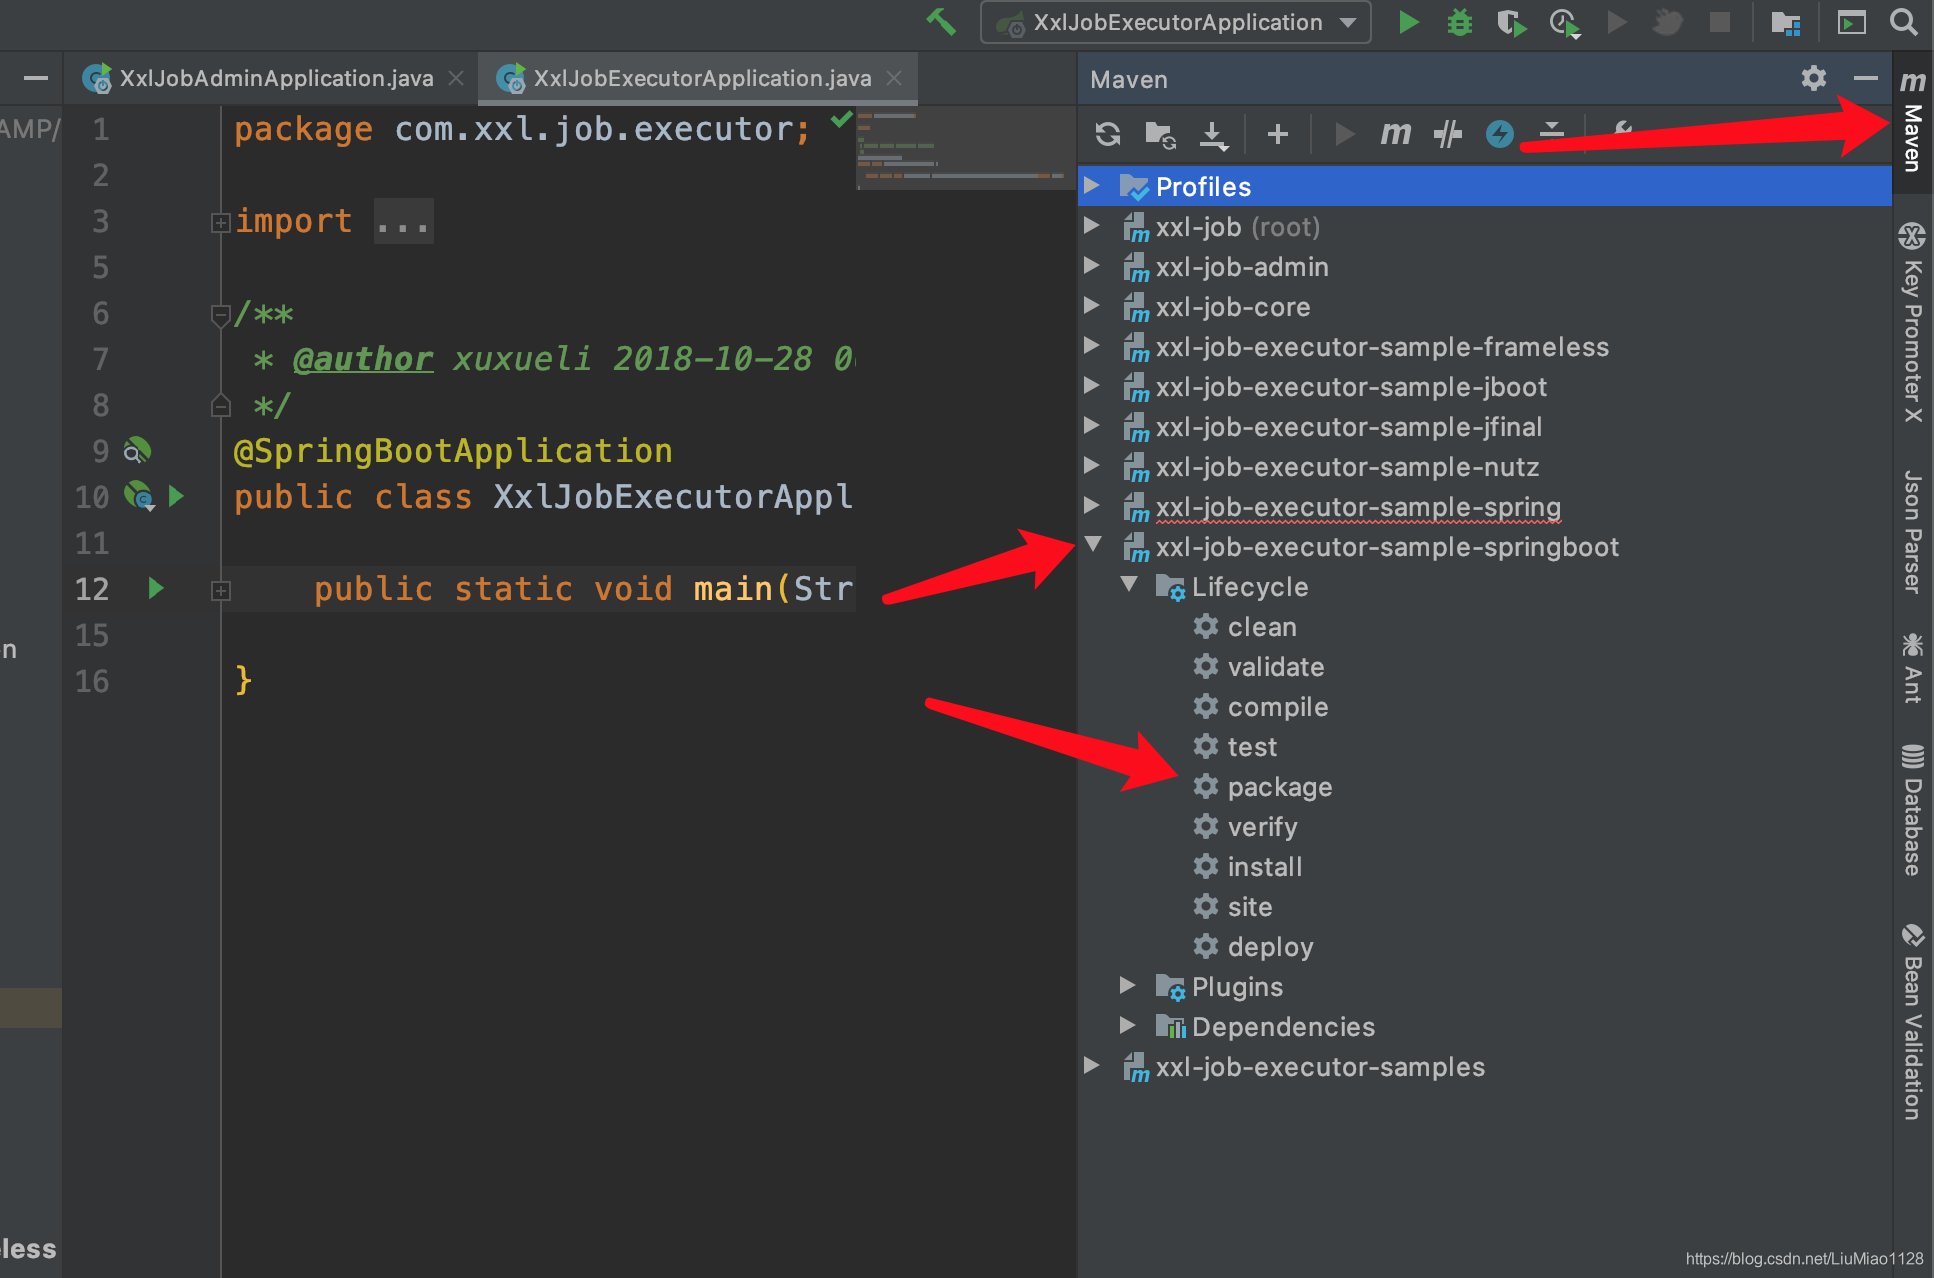Reload all Maven projects
Viewport: 1934px width, 1278px height.
tap(1108, 134)
